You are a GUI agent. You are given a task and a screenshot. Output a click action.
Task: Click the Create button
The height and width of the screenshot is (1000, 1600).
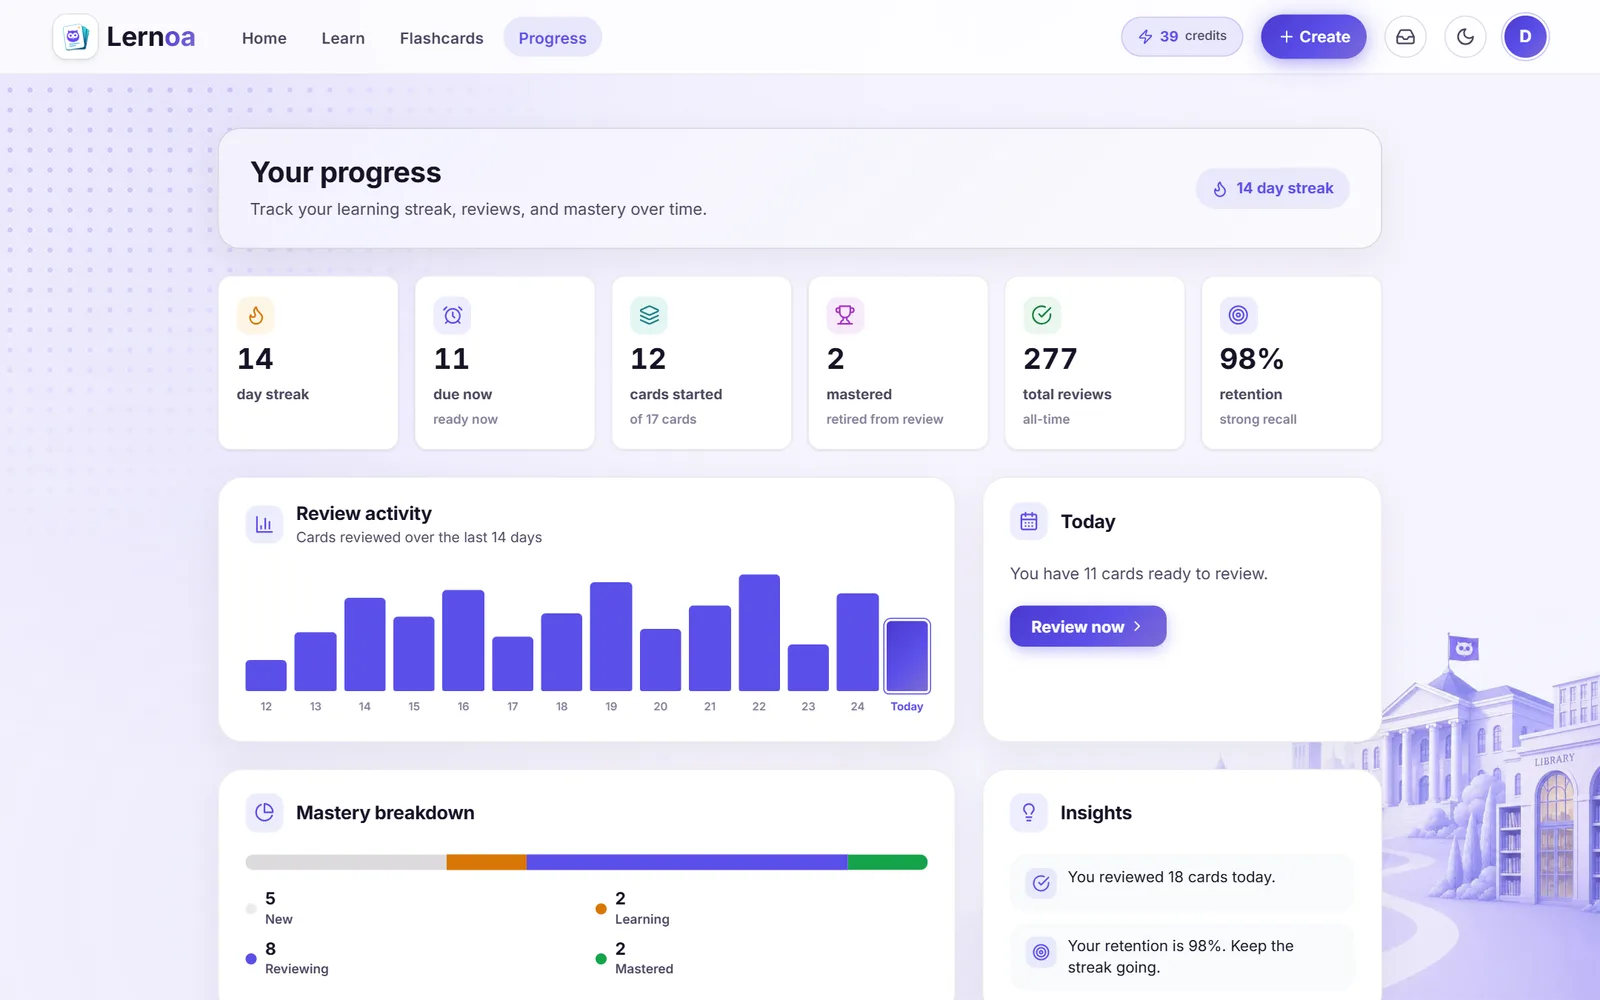click(x=1313, y=37)
